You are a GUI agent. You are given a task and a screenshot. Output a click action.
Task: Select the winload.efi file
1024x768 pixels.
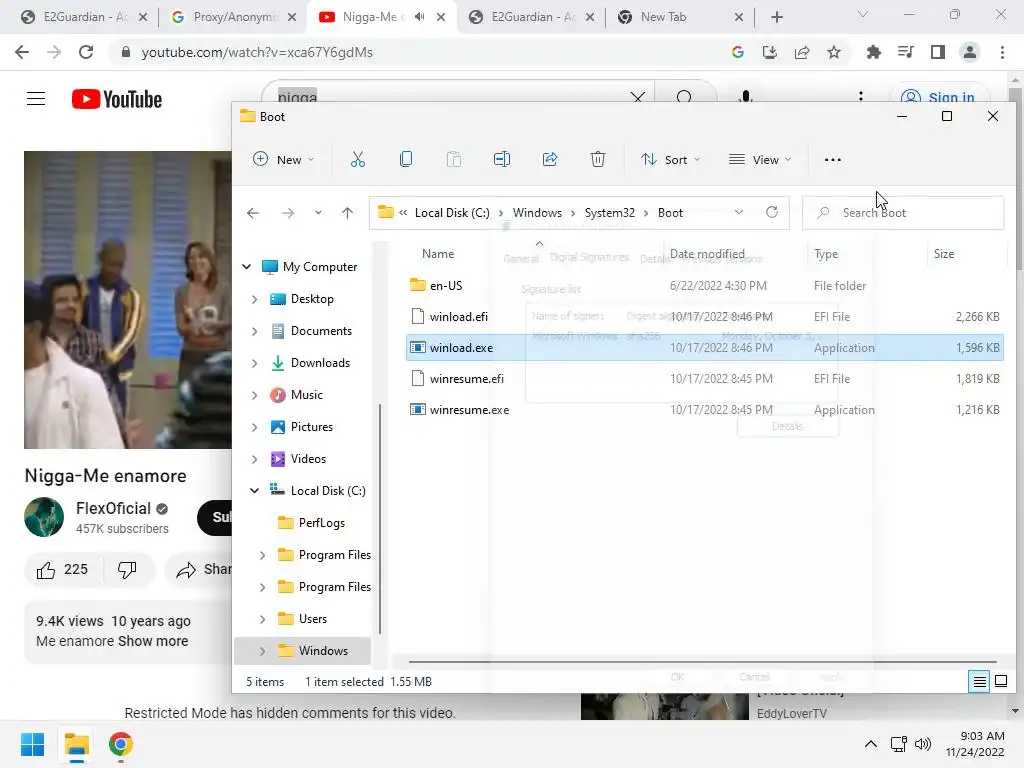tap(705, 317)
